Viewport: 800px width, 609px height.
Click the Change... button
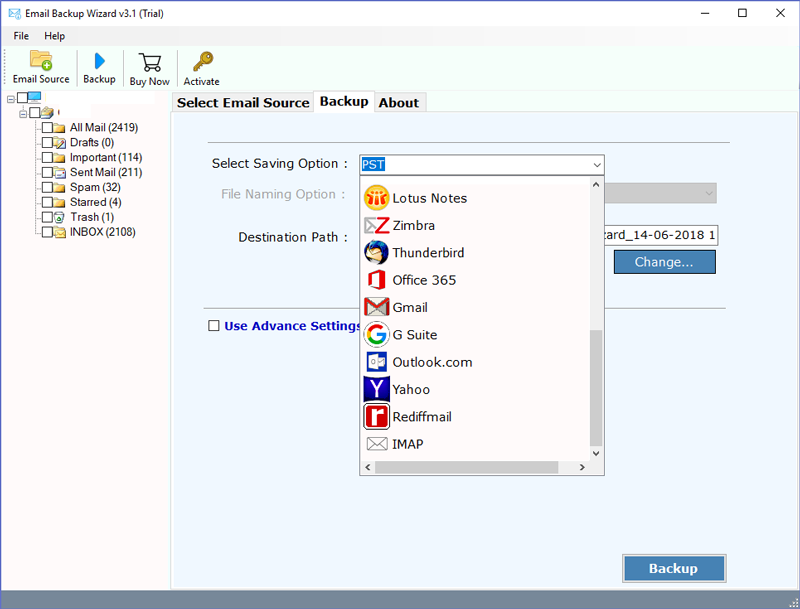coord(664,262)
